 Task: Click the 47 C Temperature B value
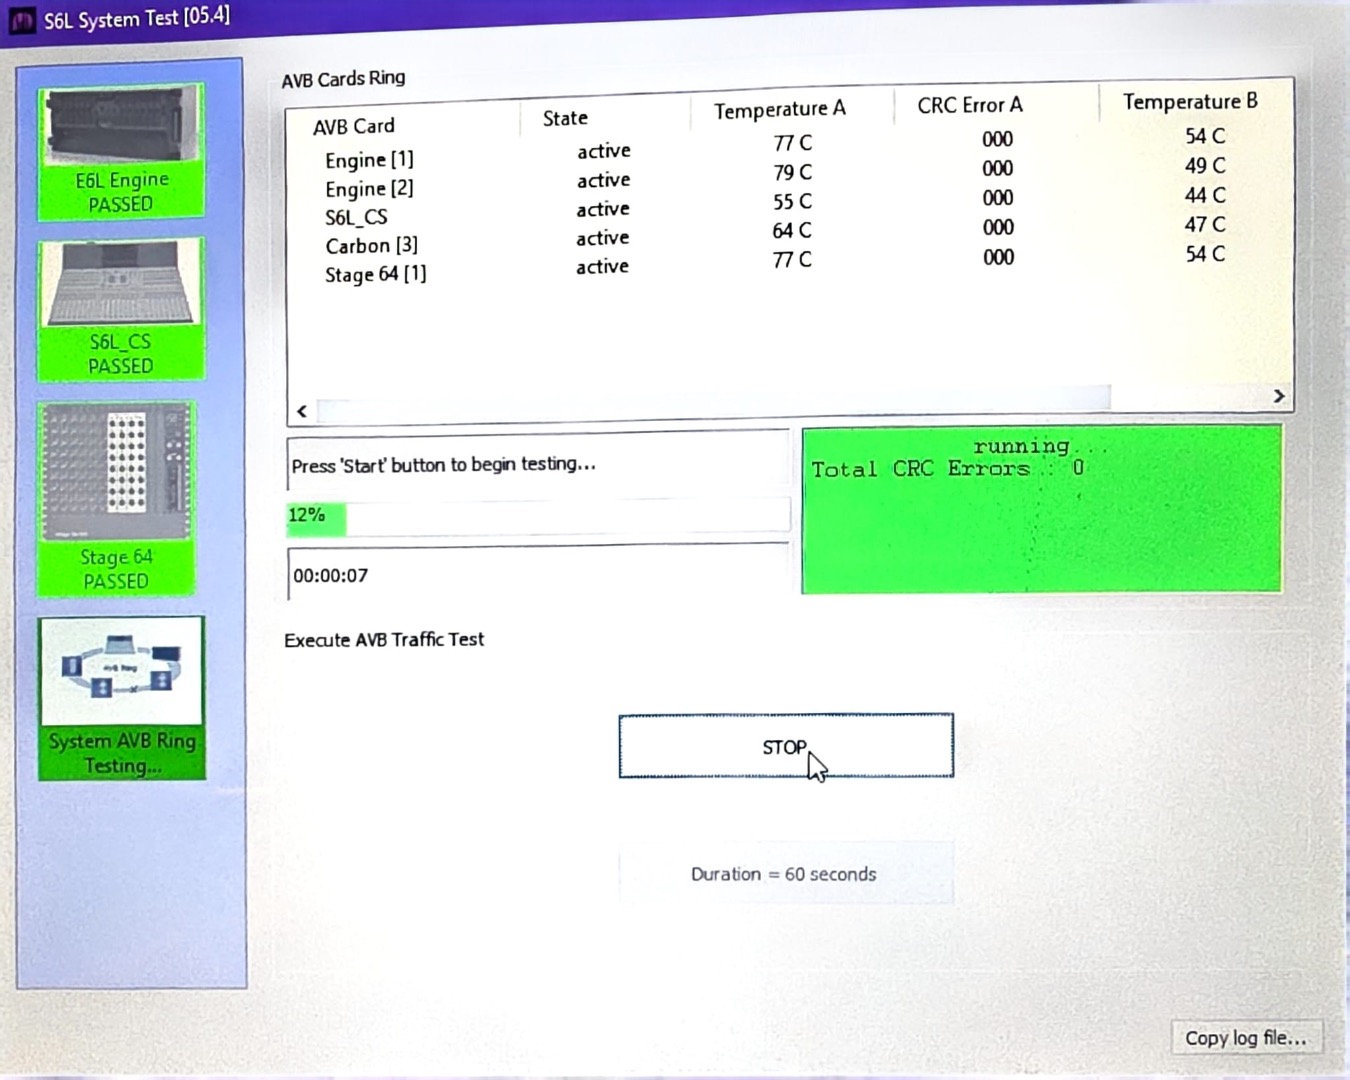tap(1205, 224)
